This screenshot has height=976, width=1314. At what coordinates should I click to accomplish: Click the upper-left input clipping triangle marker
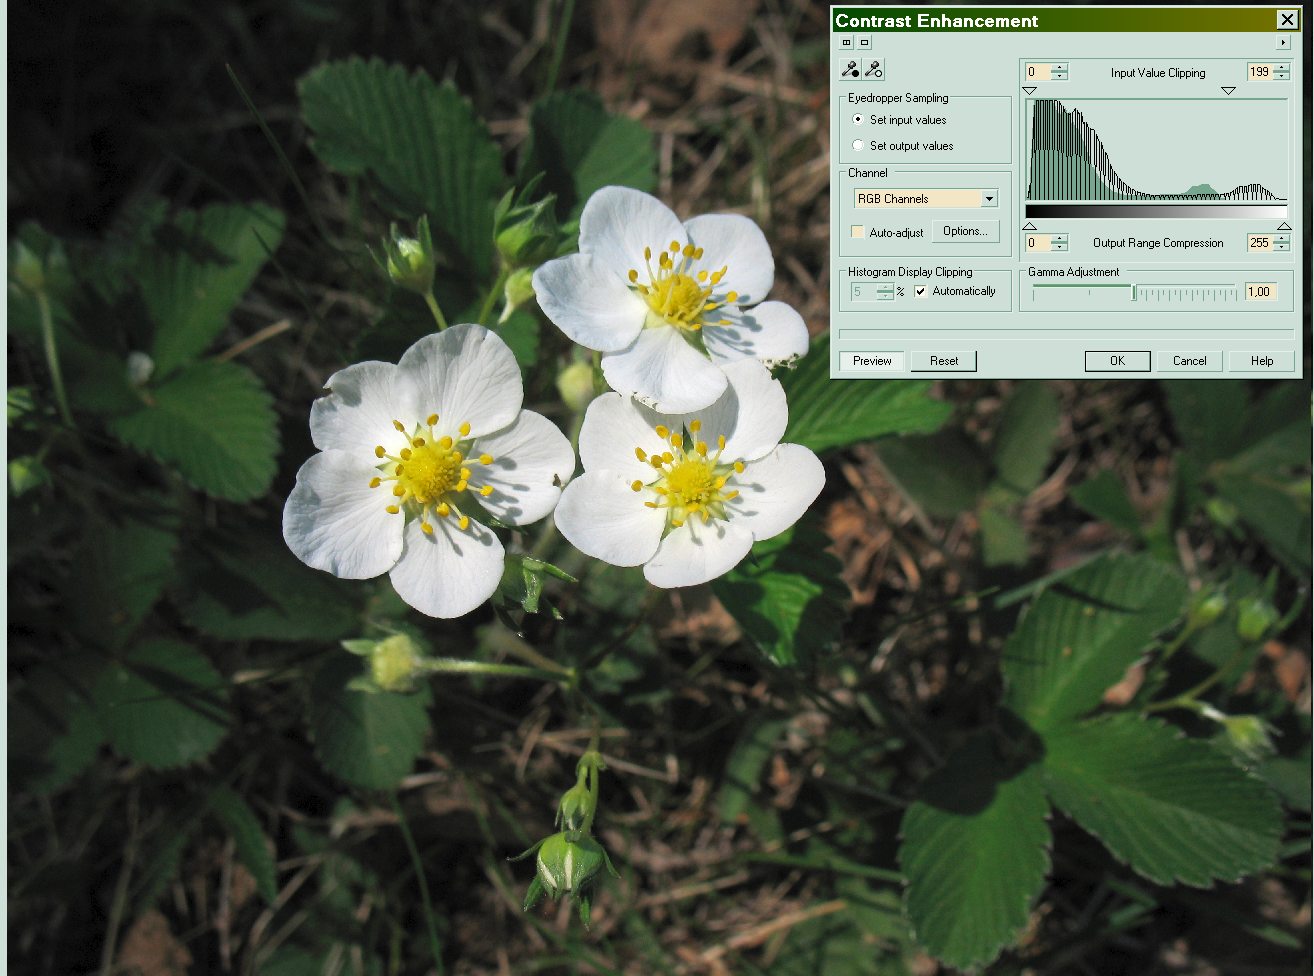1030,91
